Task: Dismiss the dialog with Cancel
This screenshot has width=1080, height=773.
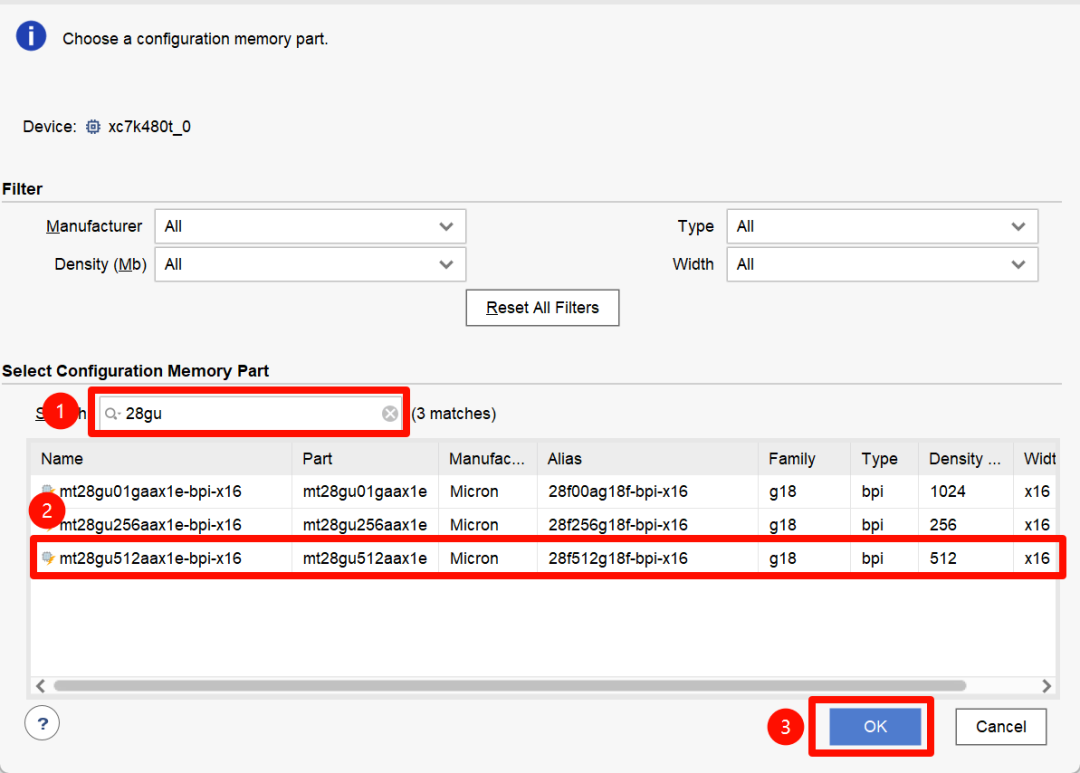Action: point(1001,726)
